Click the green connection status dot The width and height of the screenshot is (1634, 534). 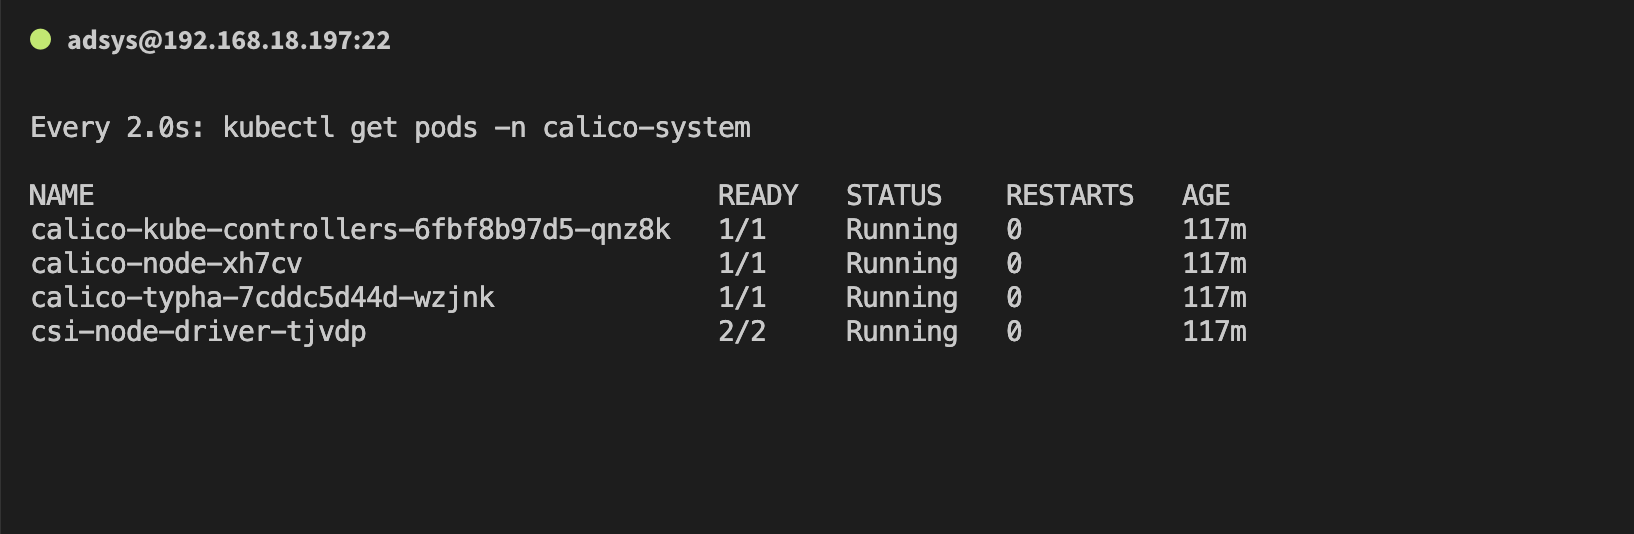[x=40, y=40]
